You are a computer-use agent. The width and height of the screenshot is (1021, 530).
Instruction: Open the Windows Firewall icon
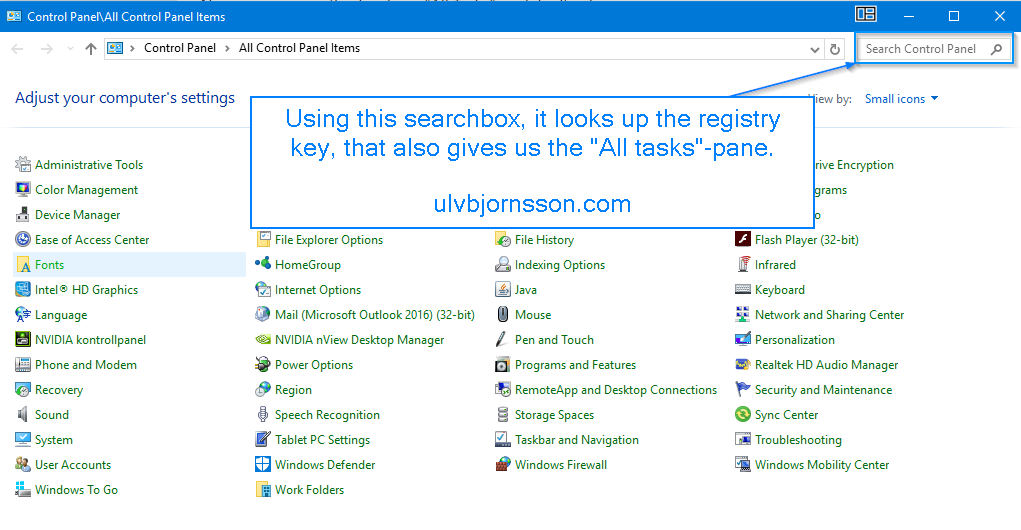503,465
